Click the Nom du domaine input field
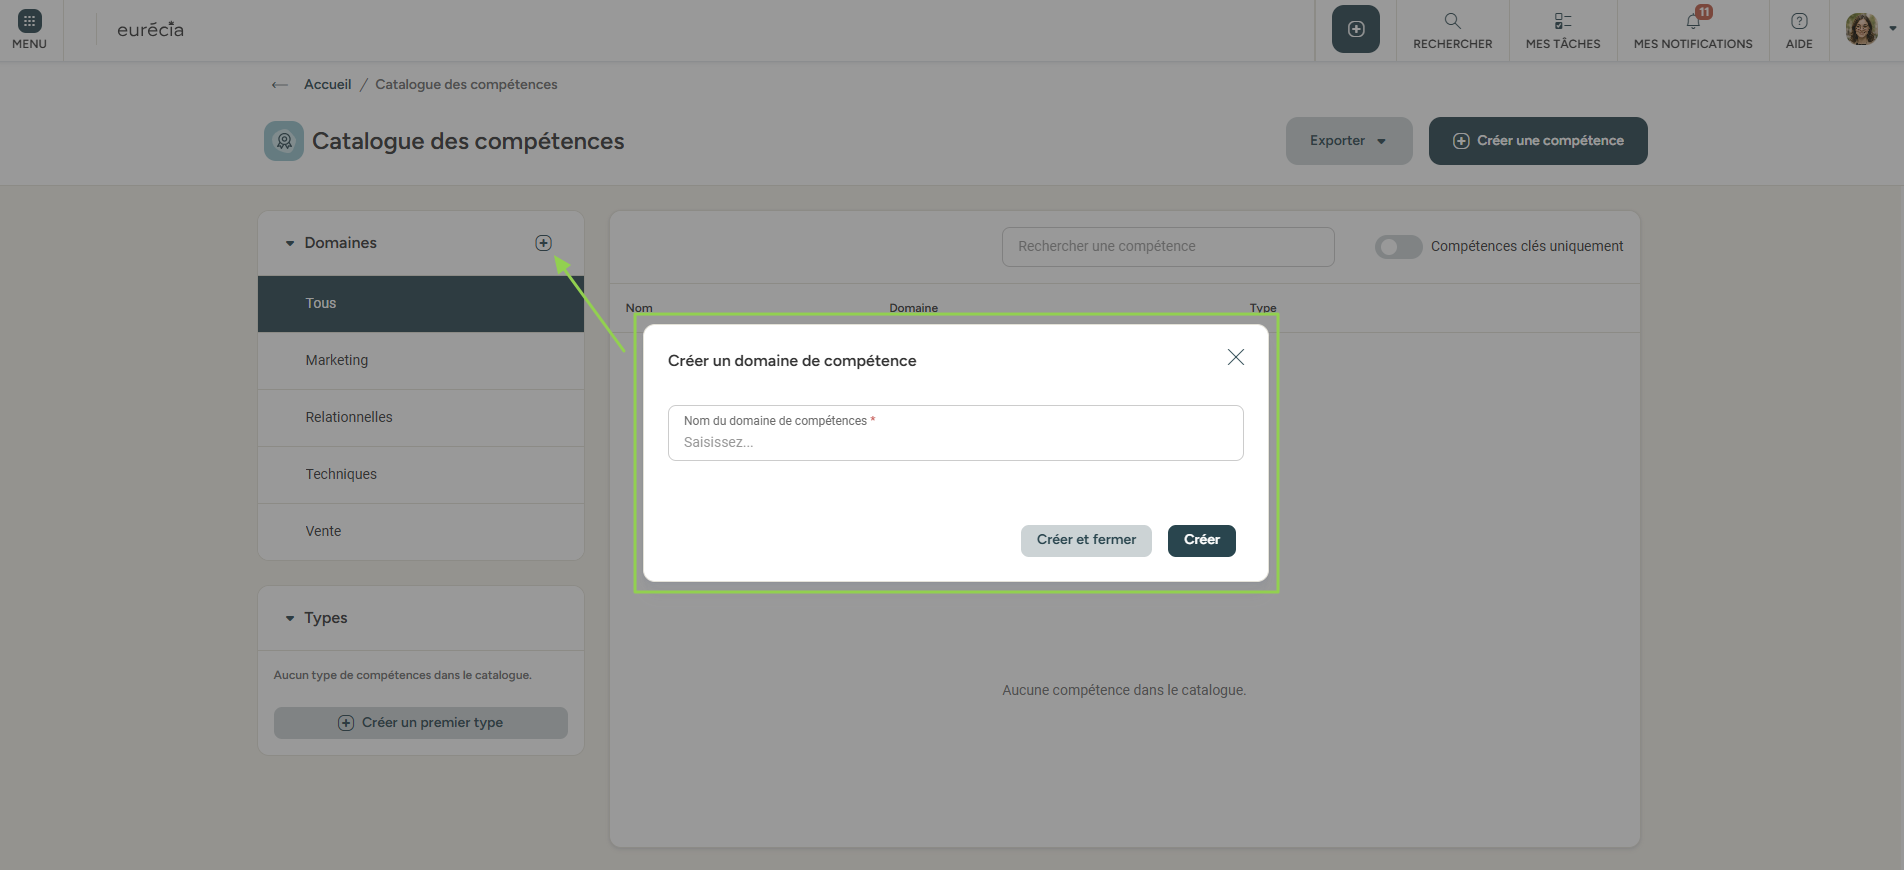 [x=955, y=442]
